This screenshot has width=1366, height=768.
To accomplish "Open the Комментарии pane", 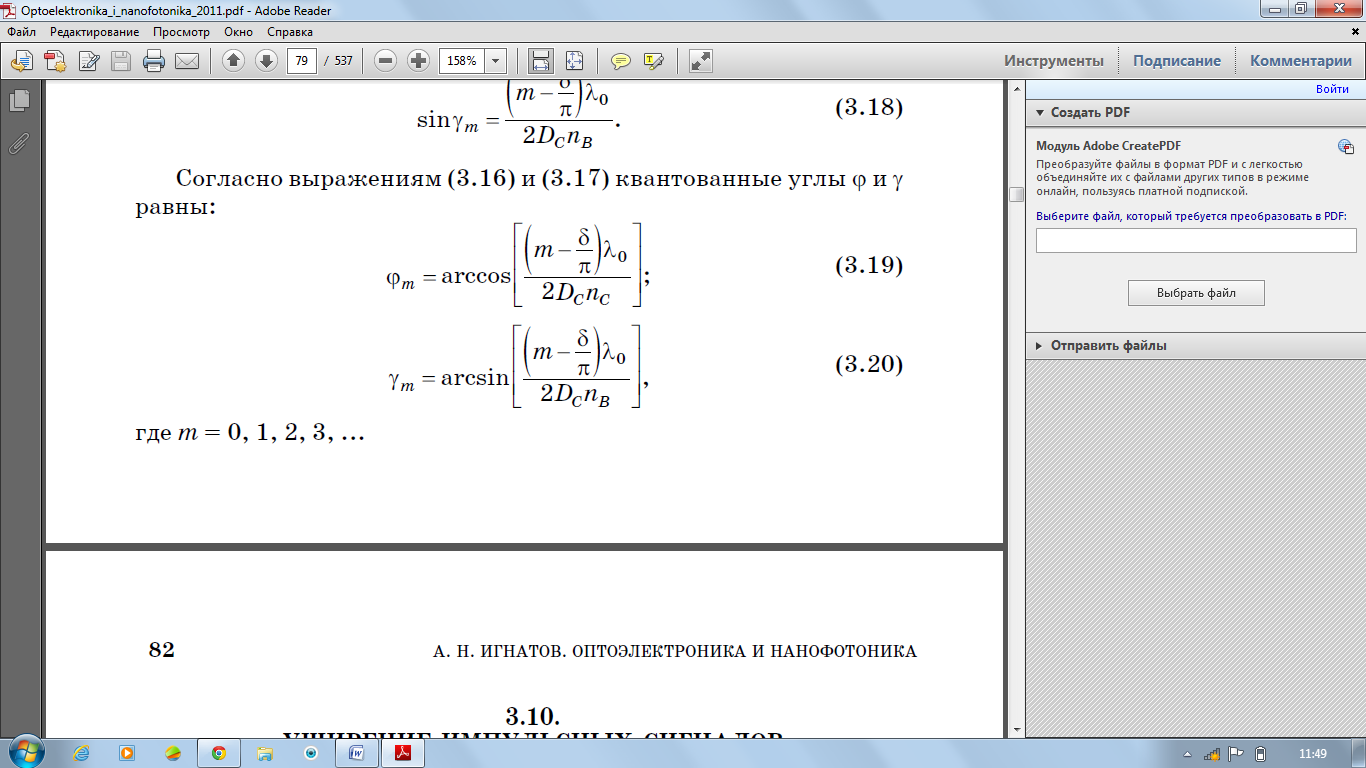I will [1301, 61].
